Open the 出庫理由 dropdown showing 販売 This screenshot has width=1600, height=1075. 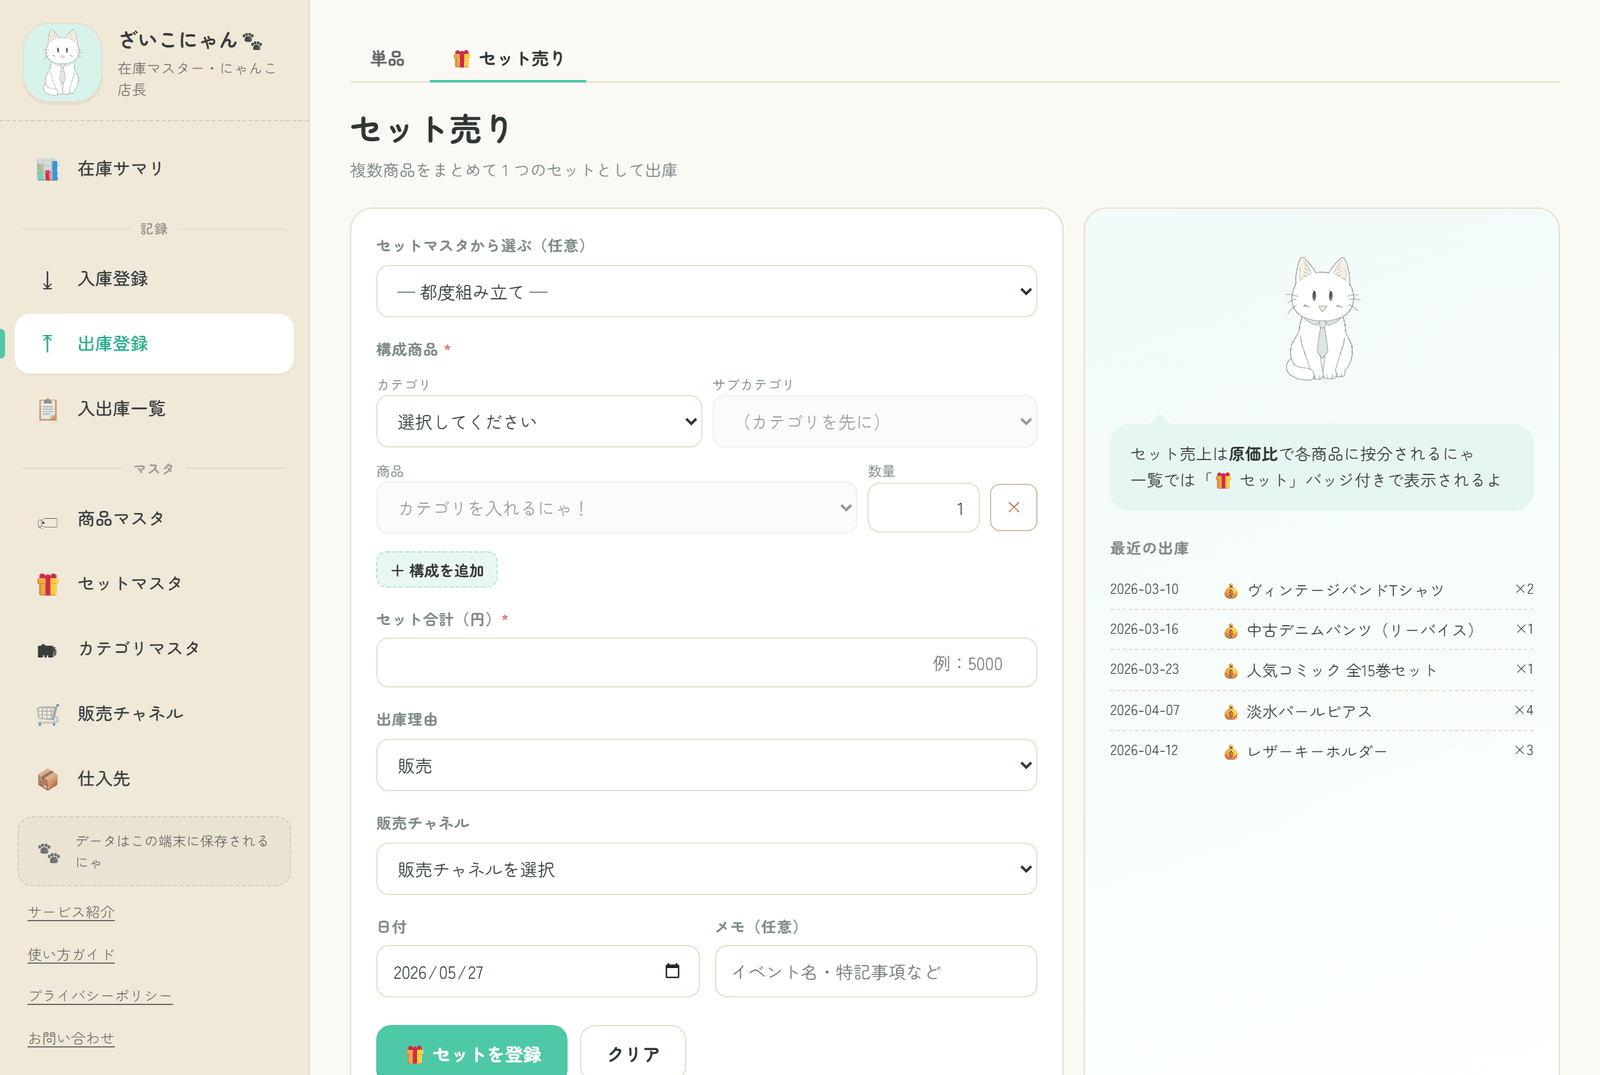(x=706, y=765)
